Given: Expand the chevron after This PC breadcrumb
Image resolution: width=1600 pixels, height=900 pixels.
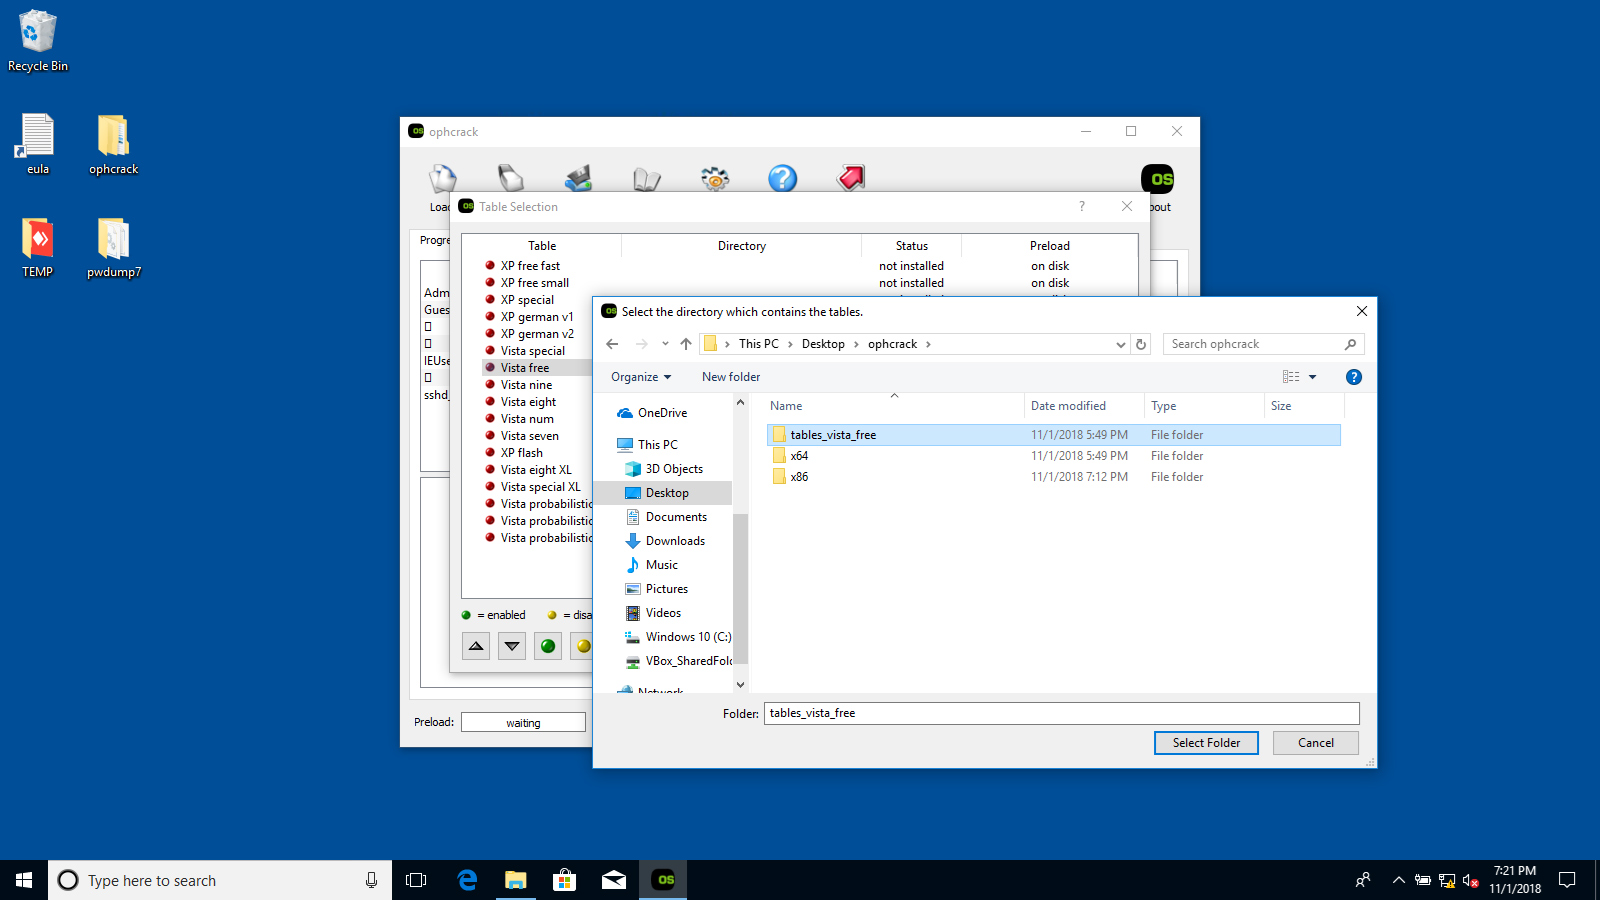Looking at the screenshot, I should click(x=790, y=344).
